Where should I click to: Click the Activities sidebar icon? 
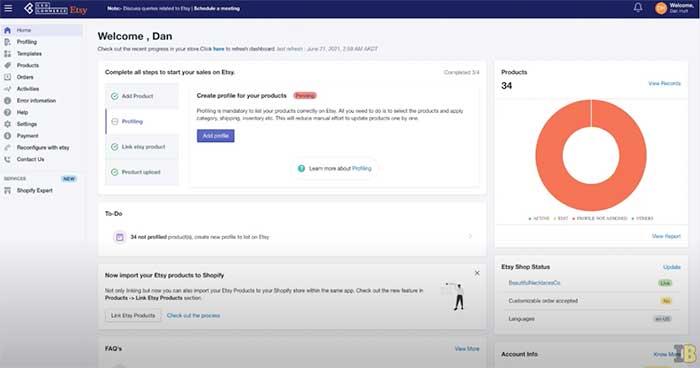[7, 89]
